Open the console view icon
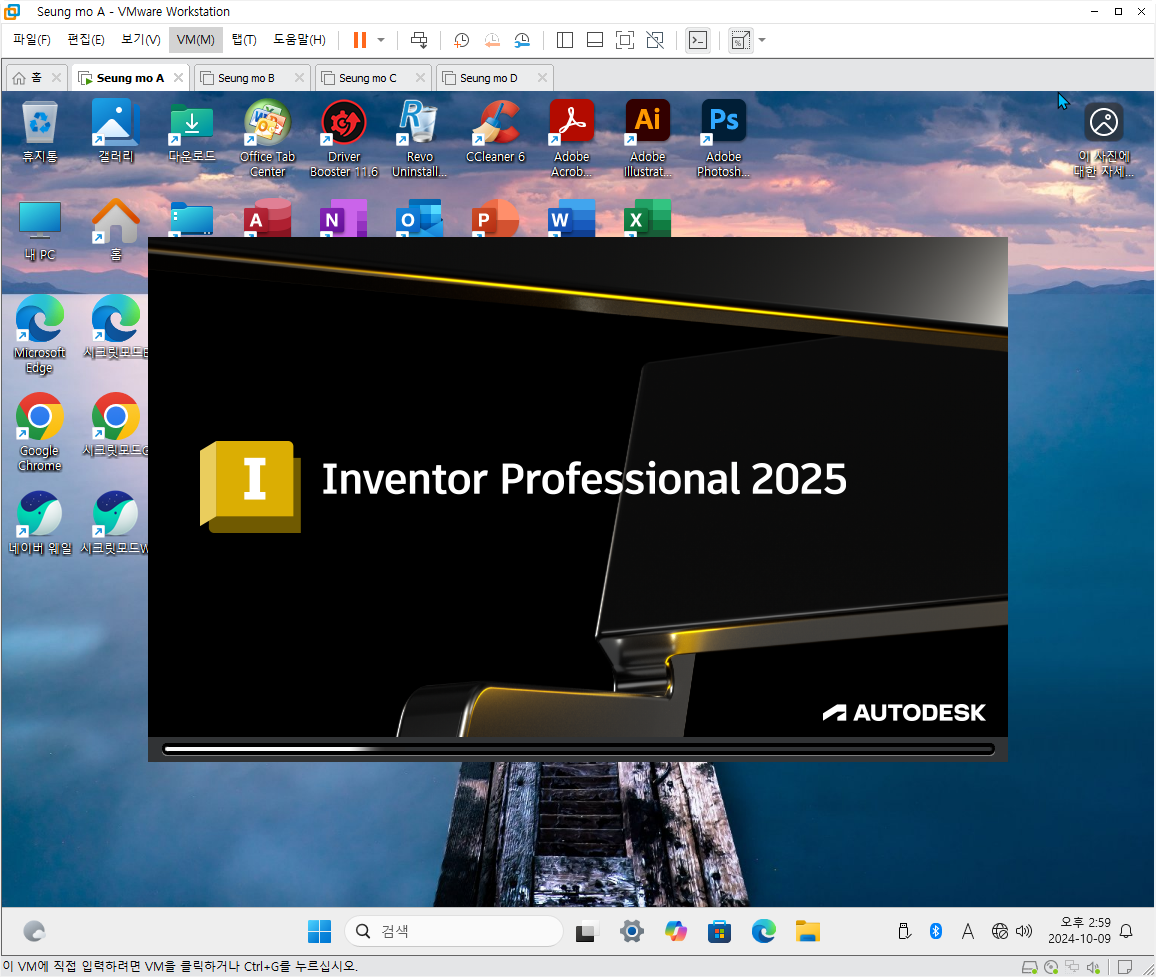1156x977 pixels. (x=697, y=40)
